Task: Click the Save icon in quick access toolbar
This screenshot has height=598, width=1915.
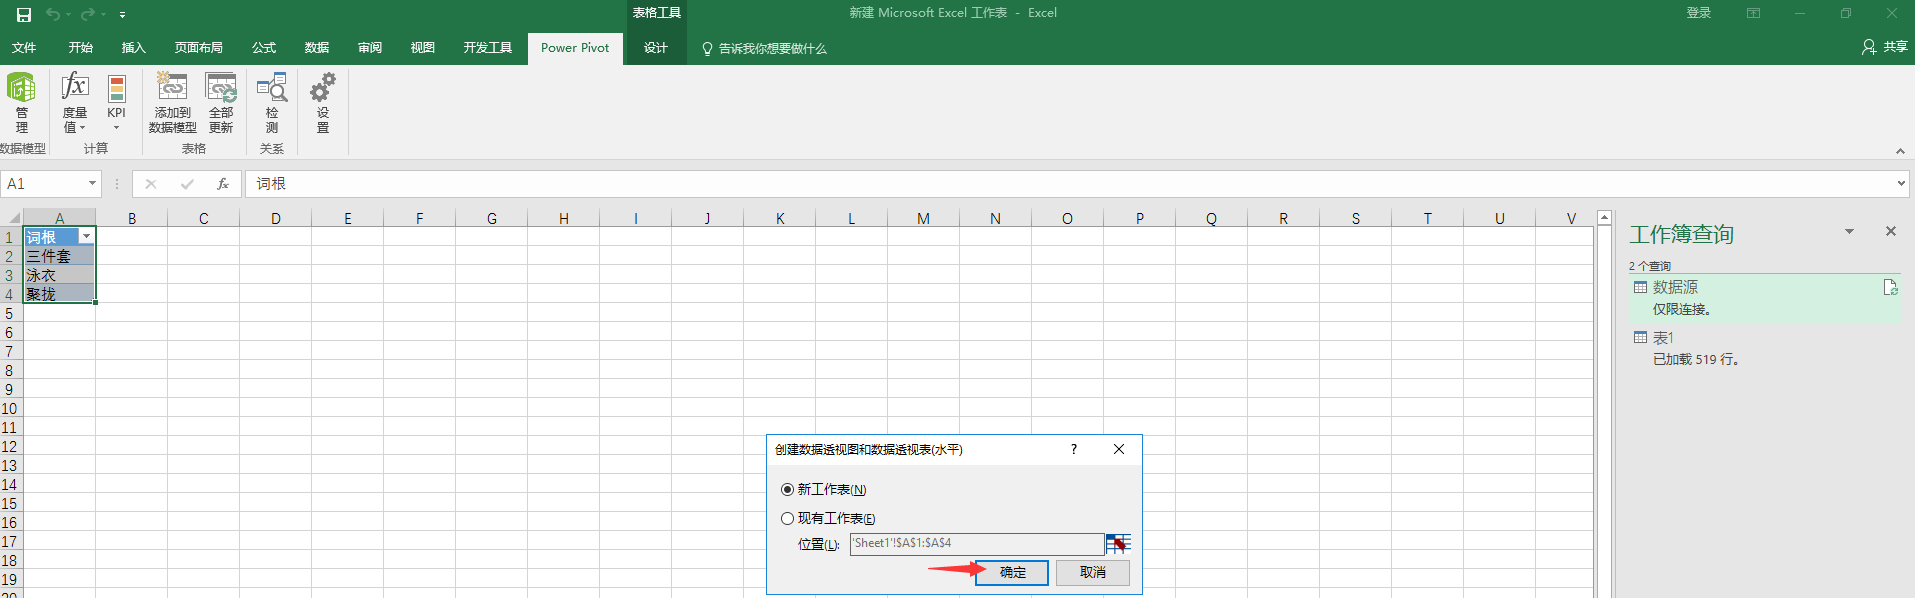Action: click(24, 14)
